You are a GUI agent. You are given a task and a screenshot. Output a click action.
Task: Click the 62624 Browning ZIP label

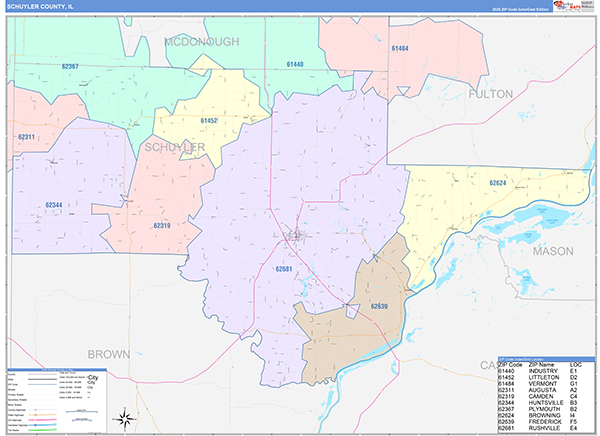coord(498,183)
